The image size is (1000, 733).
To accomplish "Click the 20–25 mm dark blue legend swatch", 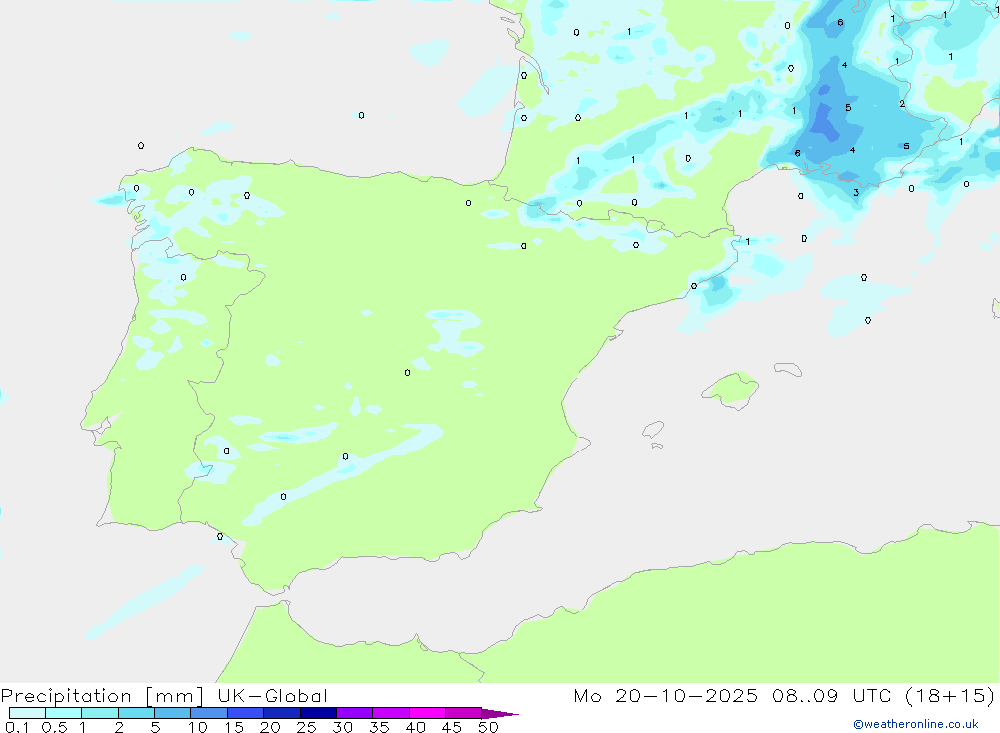I will click(x=282, y=713).
